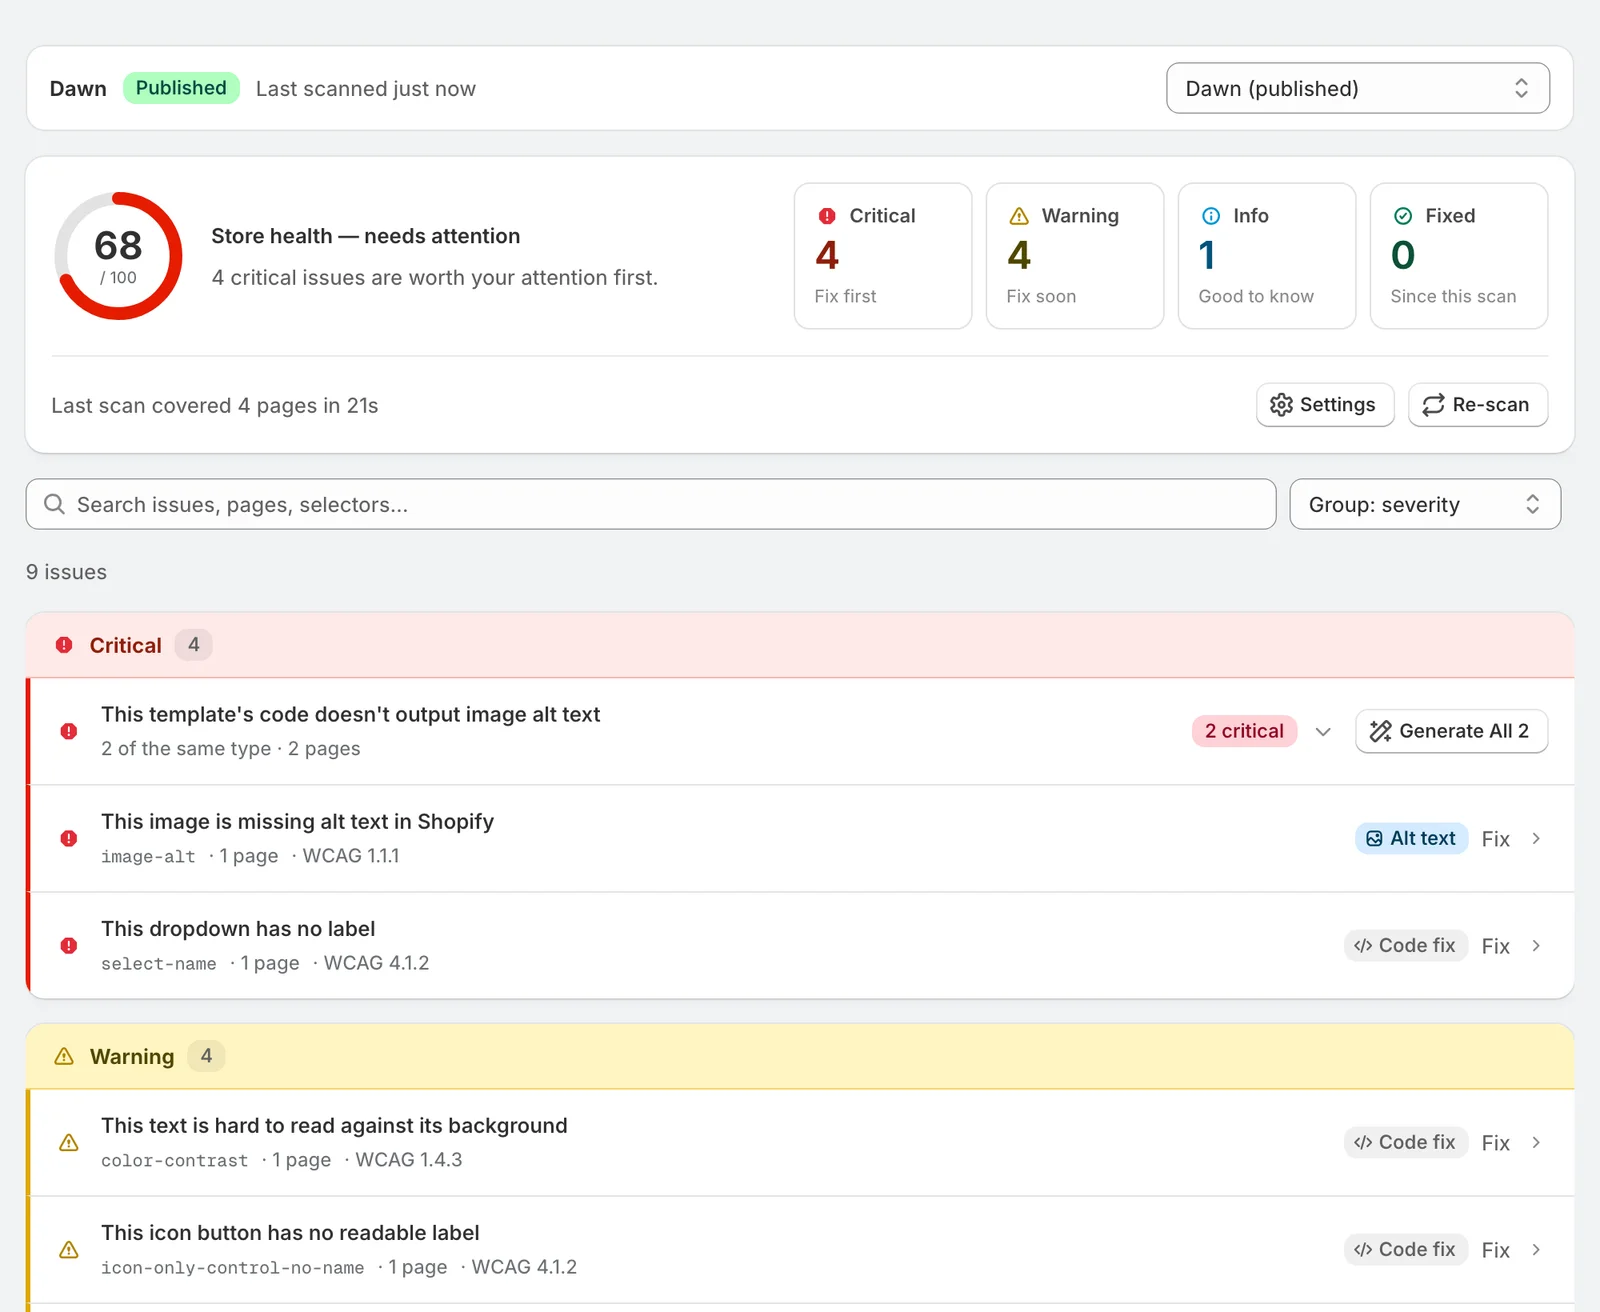The image size is (1600, 1312).
Task: Expand the 2 critical grouped issue chevron
Action: [1323, 731]
